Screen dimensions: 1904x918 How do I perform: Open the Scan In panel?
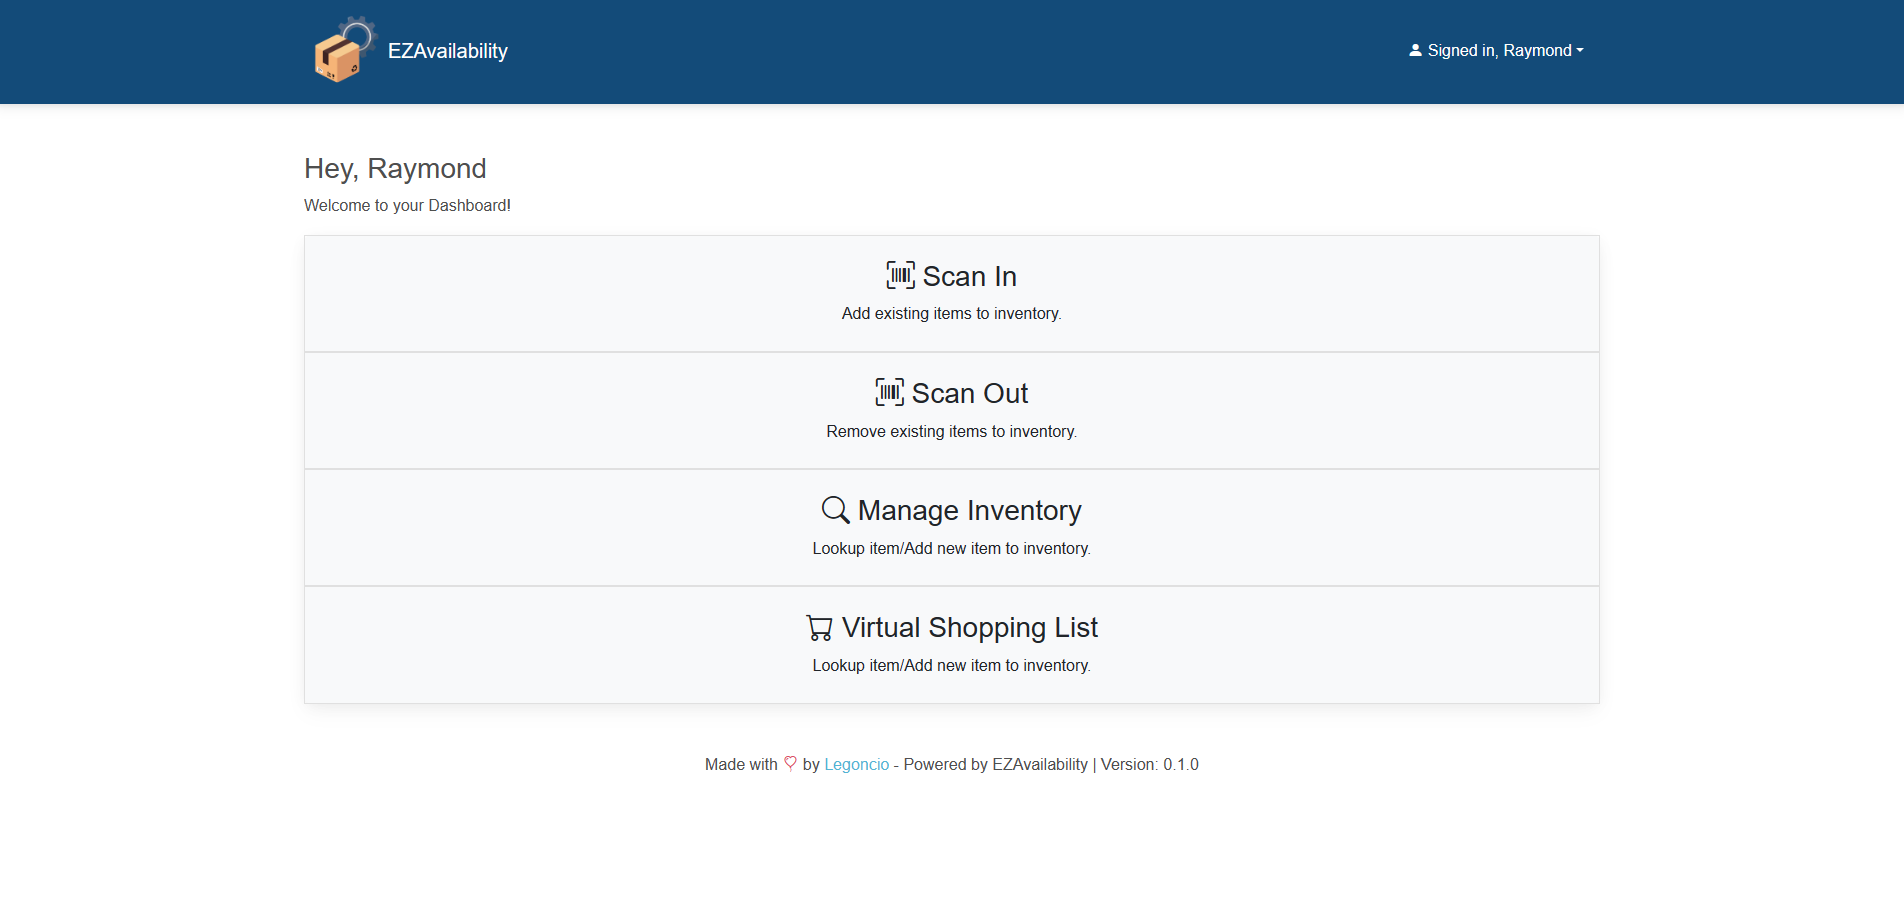coord(950,293)
